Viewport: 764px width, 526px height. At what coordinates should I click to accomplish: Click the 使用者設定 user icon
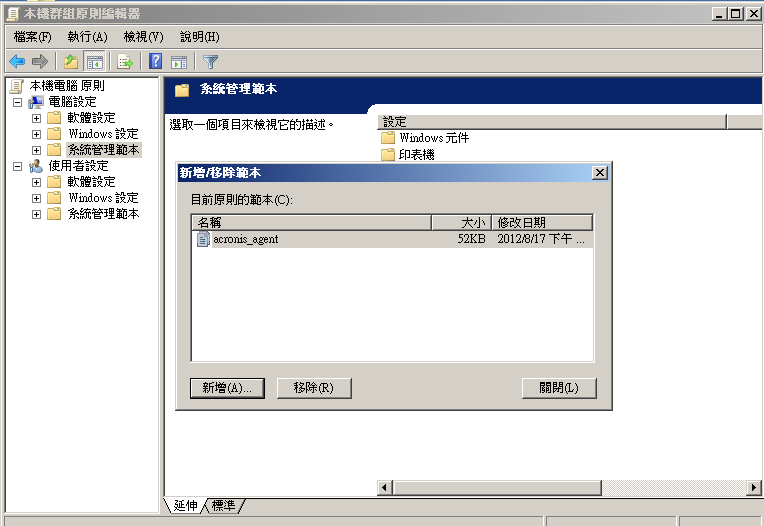point(36,166)
